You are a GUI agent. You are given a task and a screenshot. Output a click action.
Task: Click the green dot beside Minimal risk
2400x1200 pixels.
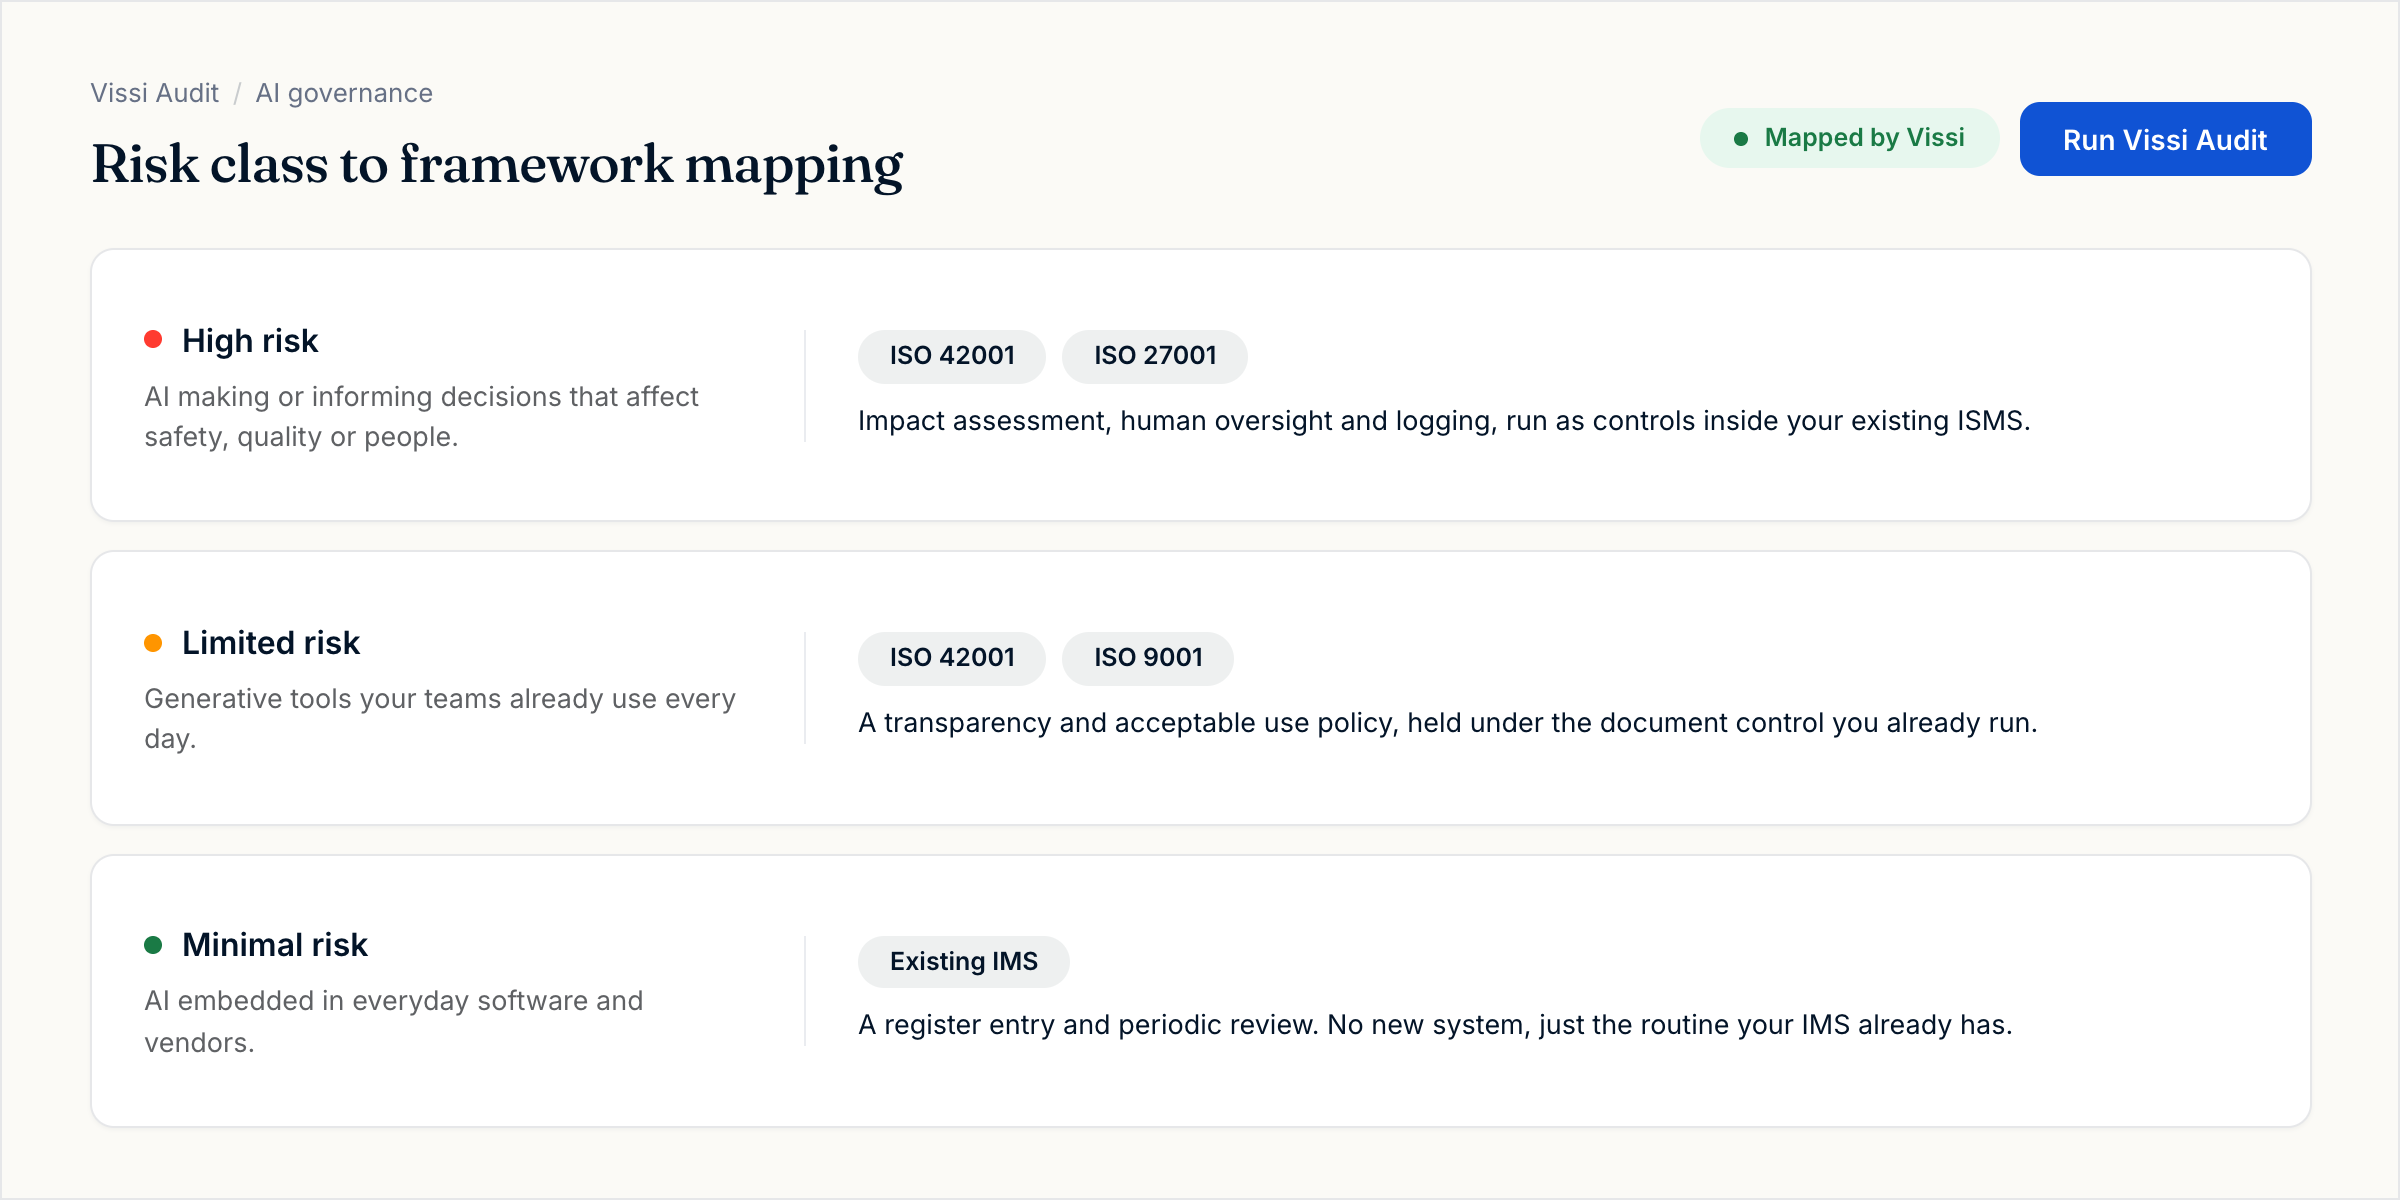(153, 944)
